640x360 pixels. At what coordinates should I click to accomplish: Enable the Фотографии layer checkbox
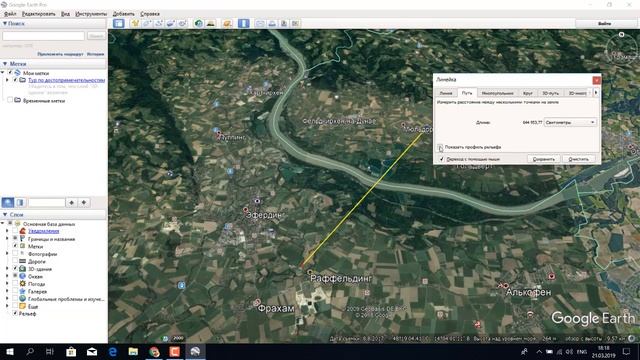click(15, 254)
